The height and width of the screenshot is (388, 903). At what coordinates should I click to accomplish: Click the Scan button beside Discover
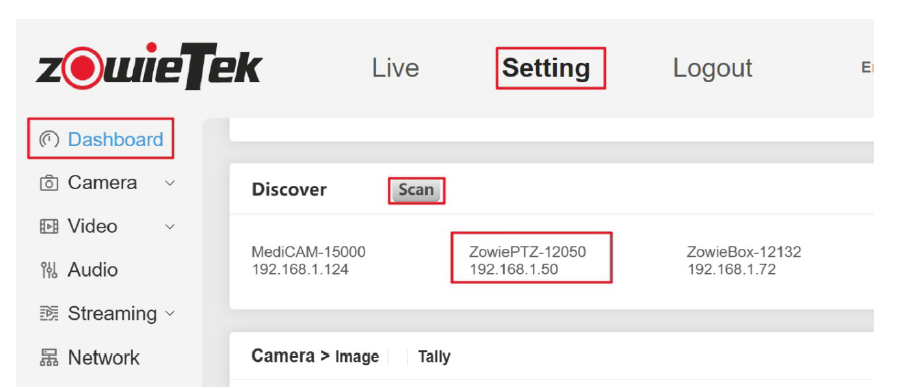point(416,191)
